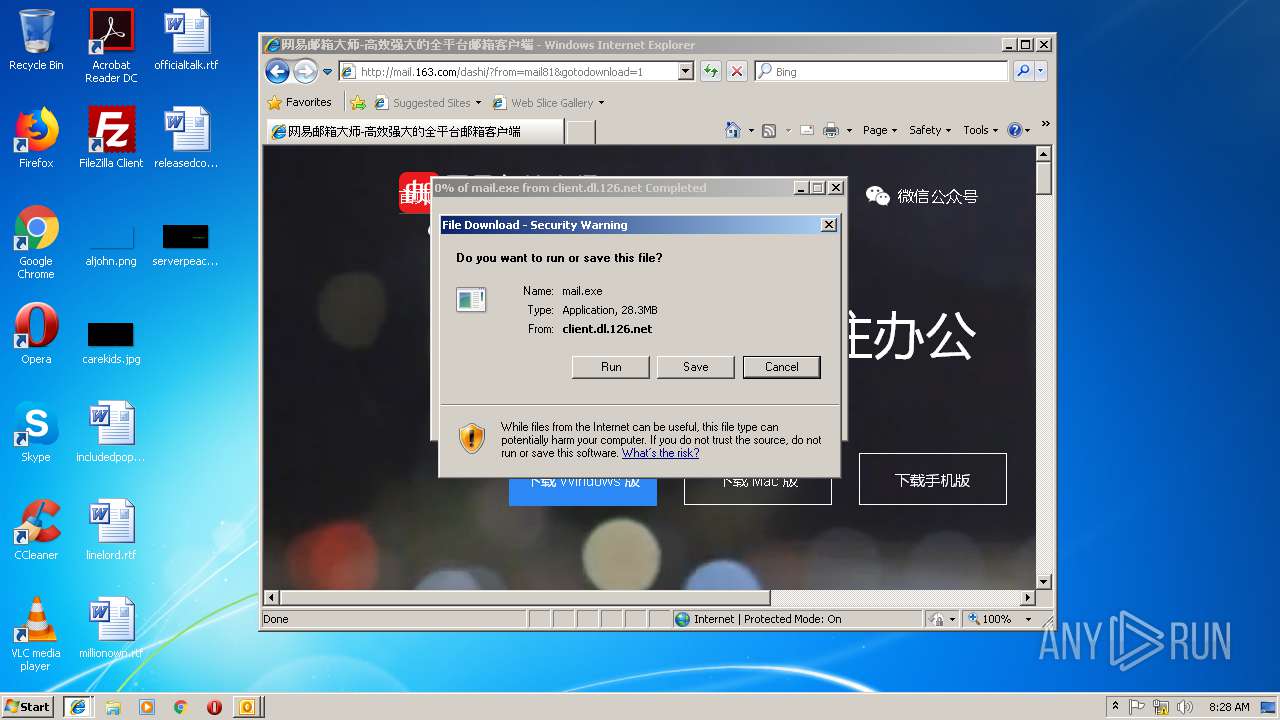1280x720 pixels.
Task: Click Windows Explorer folder taskbar icon
Action: [113, 706]
